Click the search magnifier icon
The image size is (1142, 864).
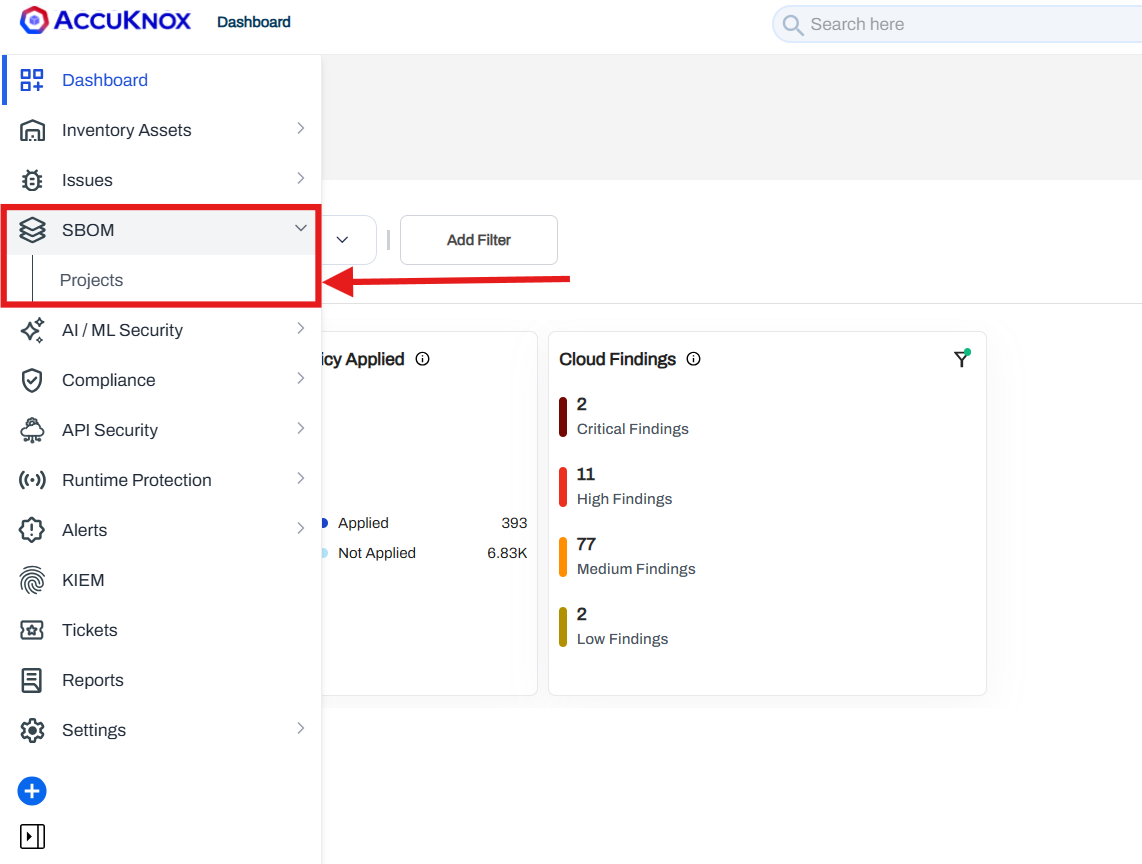pos(792,25)
